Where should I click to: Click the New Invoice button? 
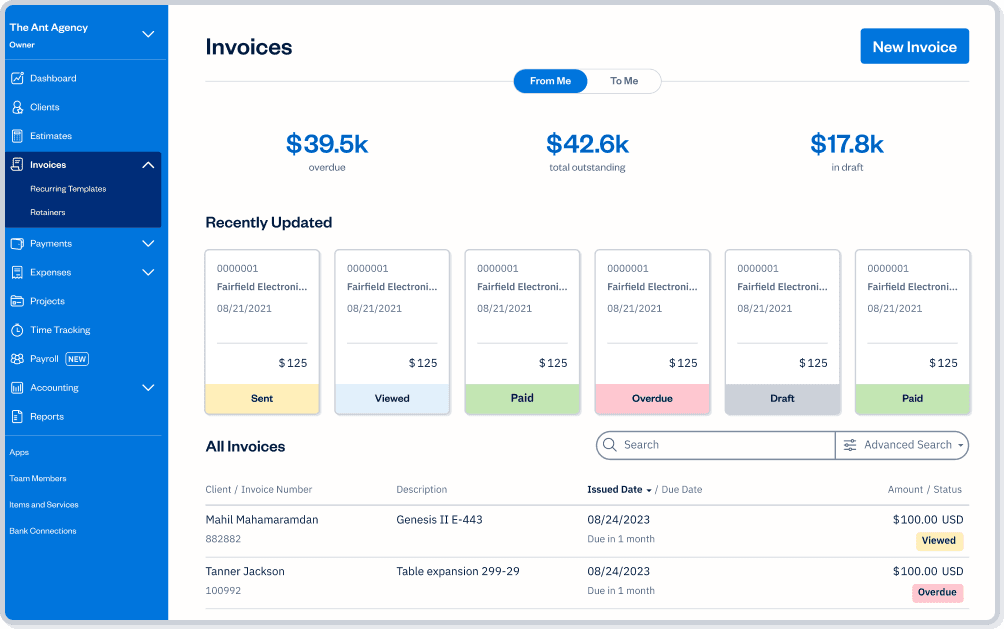click(x=914, y=47)
